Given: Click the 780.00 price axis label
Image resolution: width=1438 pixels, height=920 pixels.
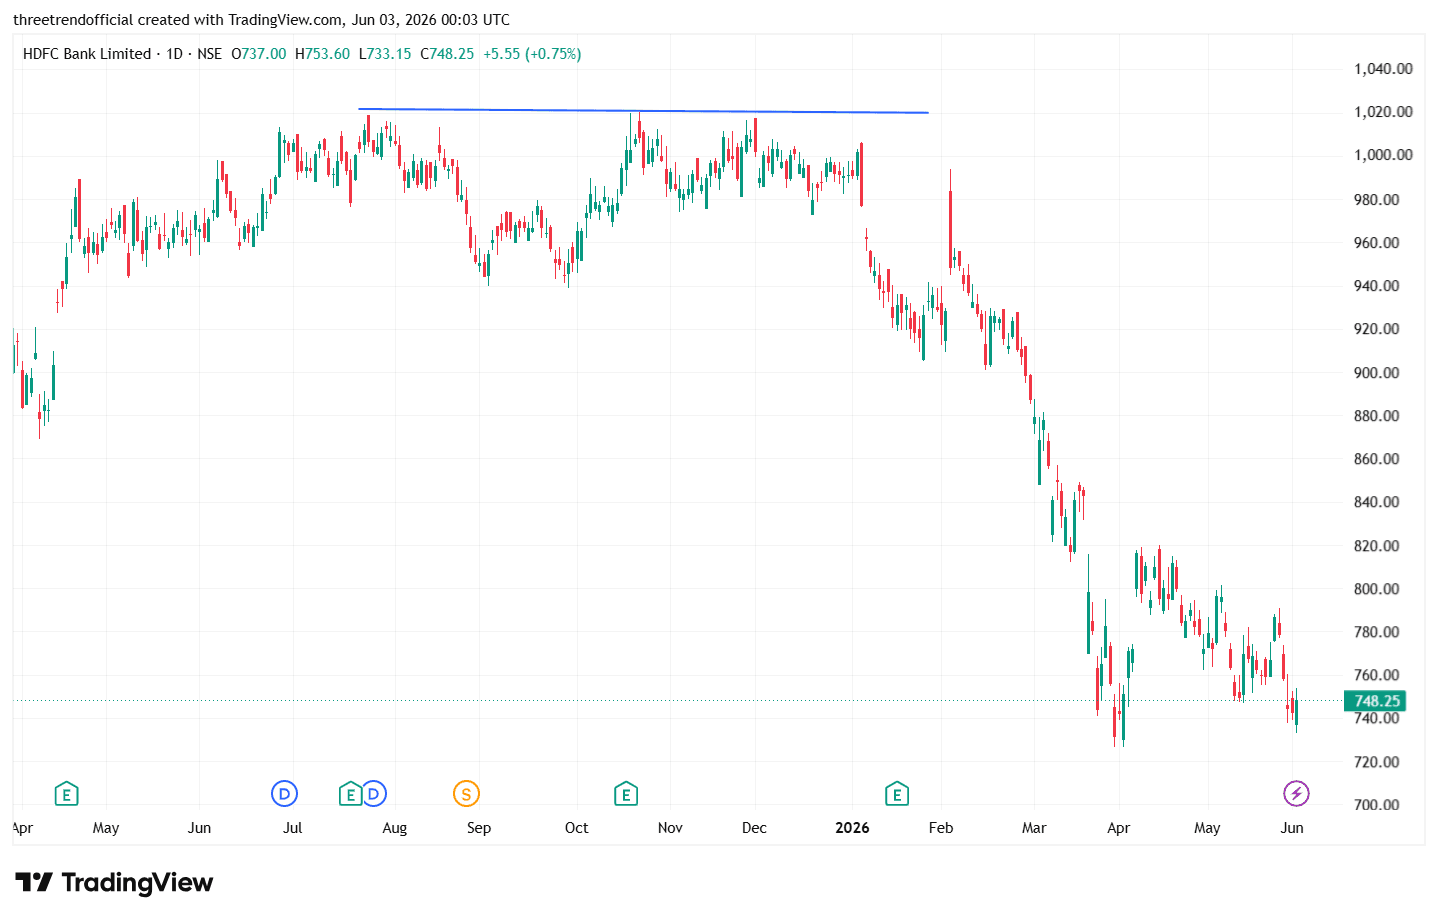Looking at the screenshot, I should point(1377,632).
